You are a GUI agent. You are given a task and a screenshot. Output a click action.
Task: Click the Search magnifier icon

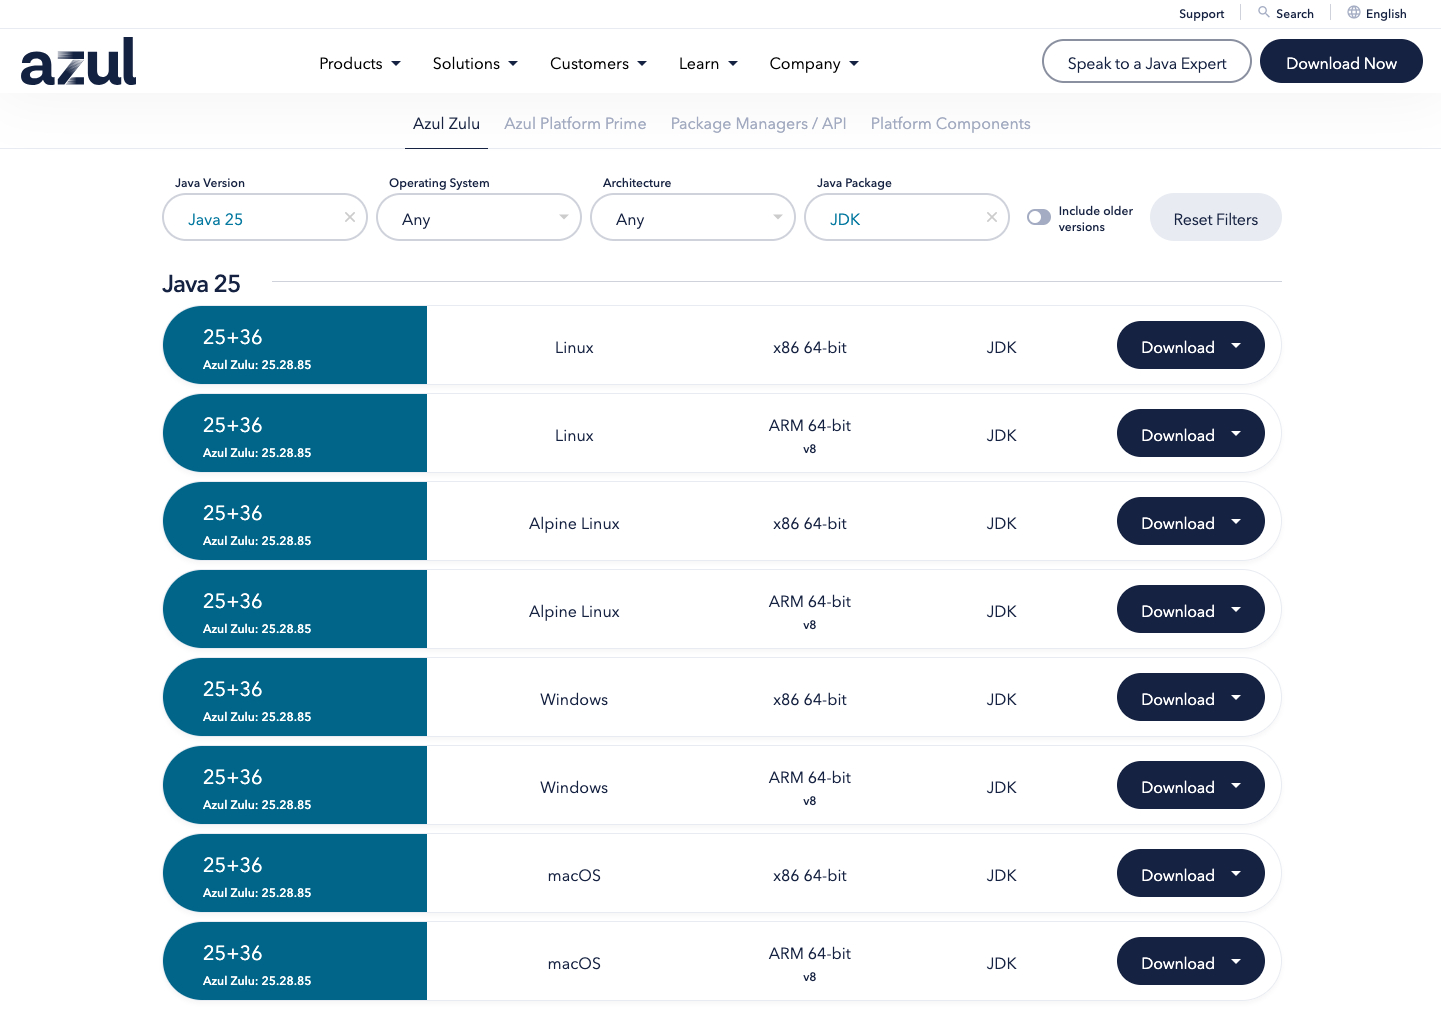[x=1264, y=13]
